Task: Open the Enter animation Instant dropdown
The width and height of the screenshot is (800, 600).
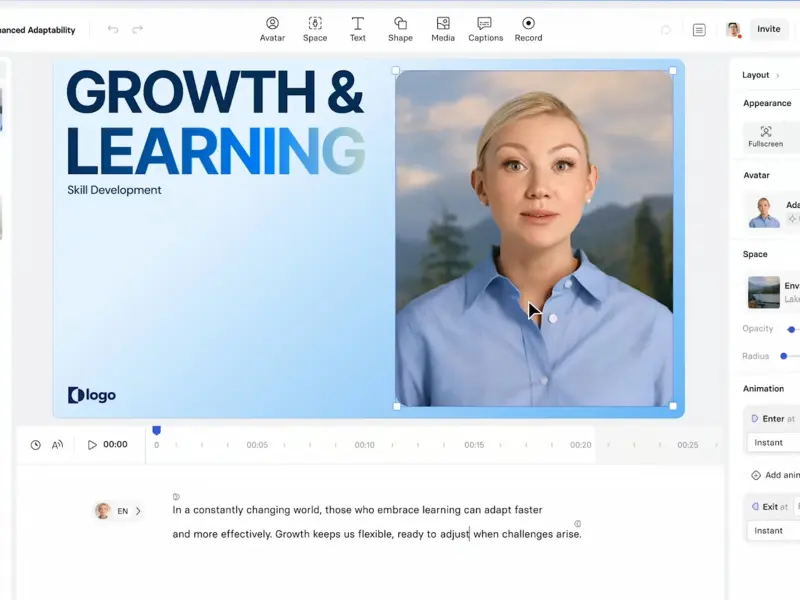Action: tap(773, 442)
